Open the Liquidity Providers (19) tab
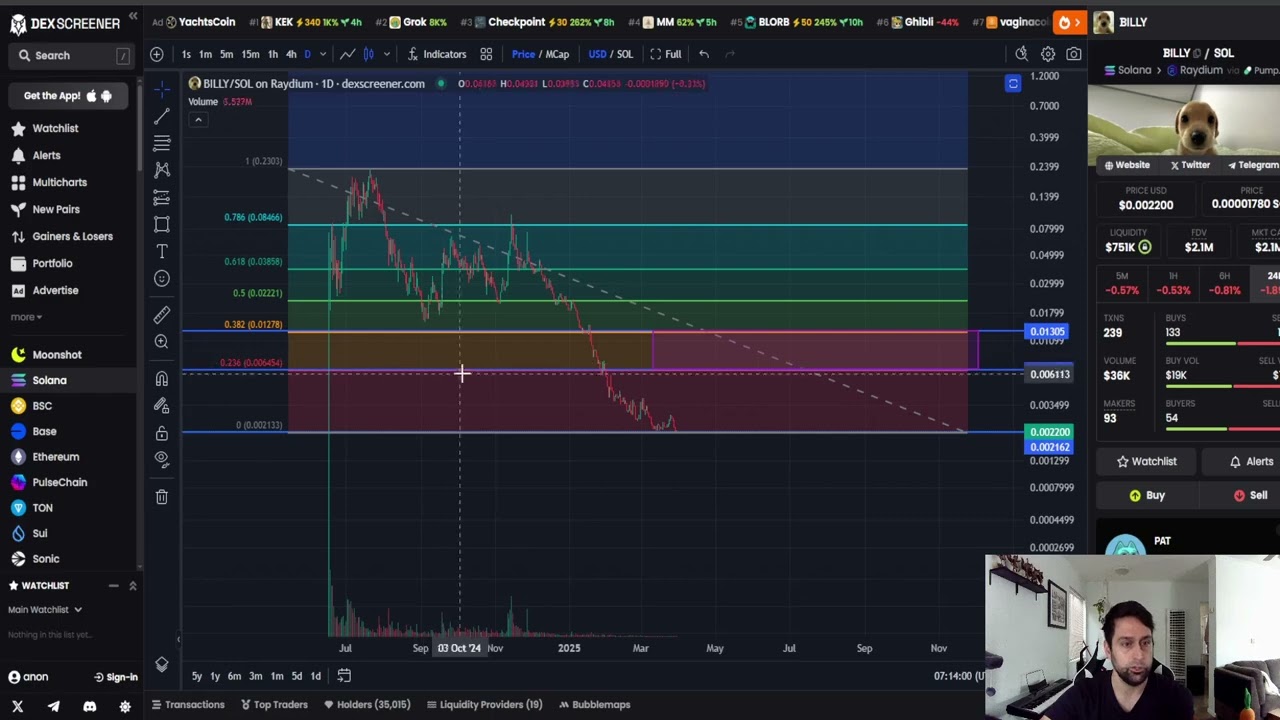The height and width of the screenshot is (720, 1280). [x=485, y=705]
